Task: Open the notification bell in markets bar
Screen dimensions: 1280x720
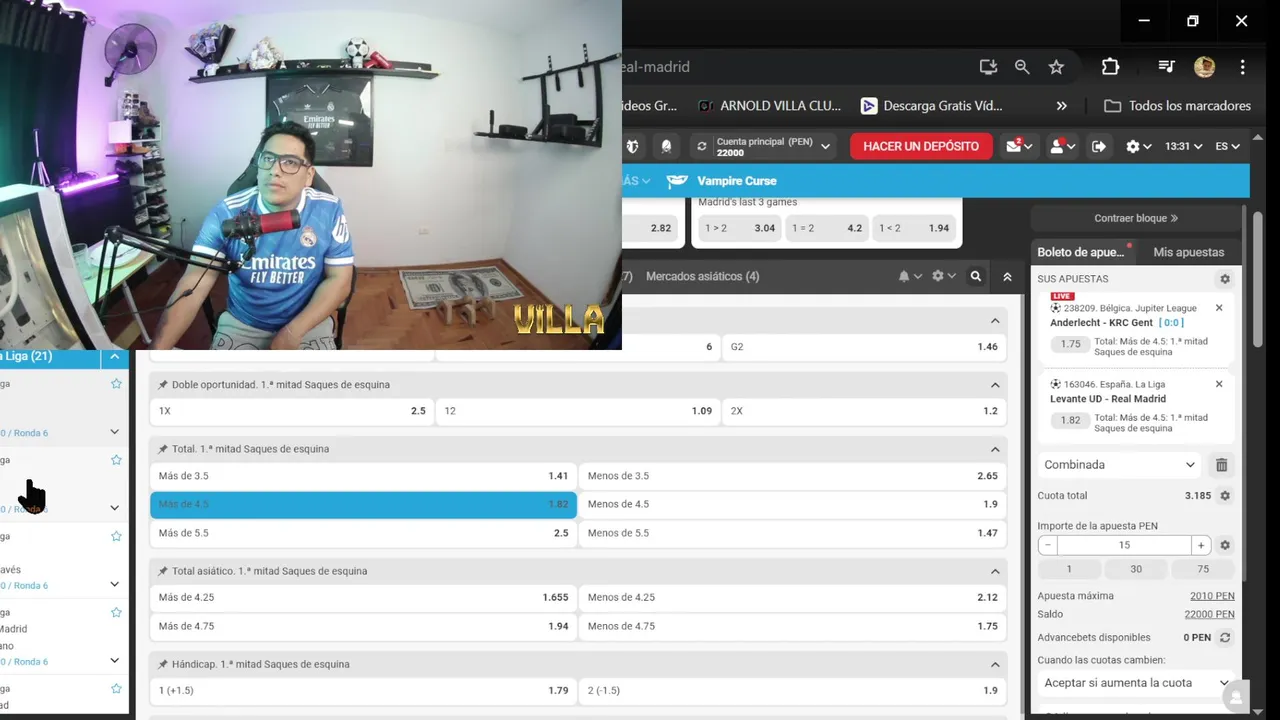Action: [909, 276]
